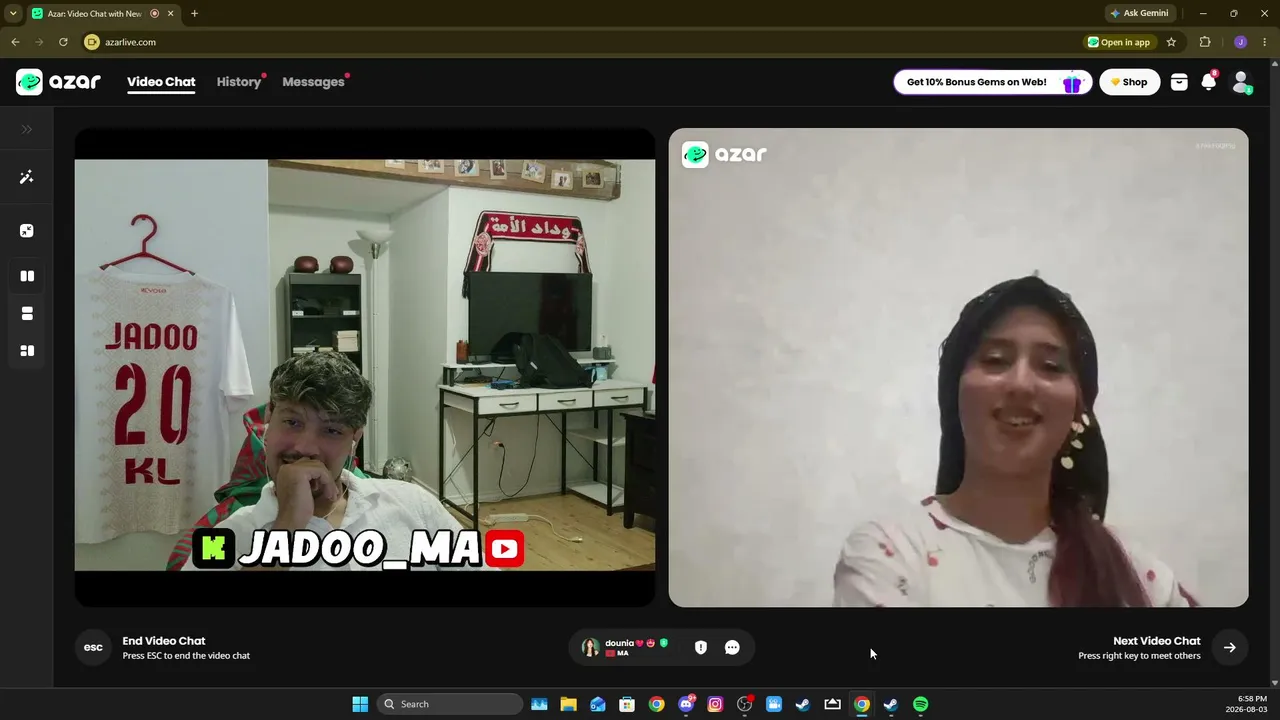Open the Messages tab

click(313, 82)
